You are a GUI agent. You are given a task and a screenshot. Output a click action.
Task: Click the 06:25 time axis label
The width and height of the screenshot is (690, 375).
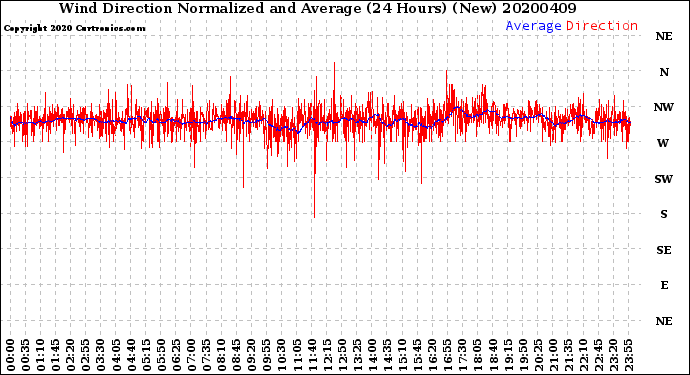pos(176,355)
